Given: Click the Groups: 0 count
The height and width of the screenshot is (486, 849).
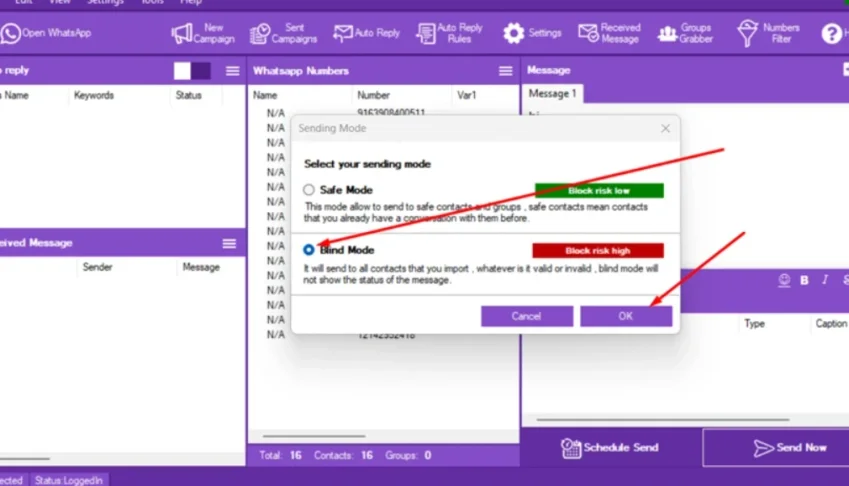Looking at the screenshot, I should click(x=408, y=456).
